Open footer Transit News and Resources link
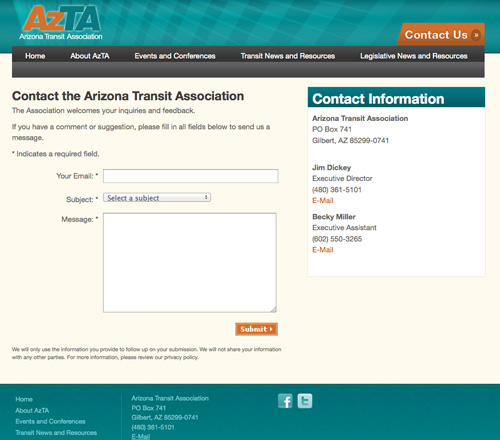 point(56,433)
